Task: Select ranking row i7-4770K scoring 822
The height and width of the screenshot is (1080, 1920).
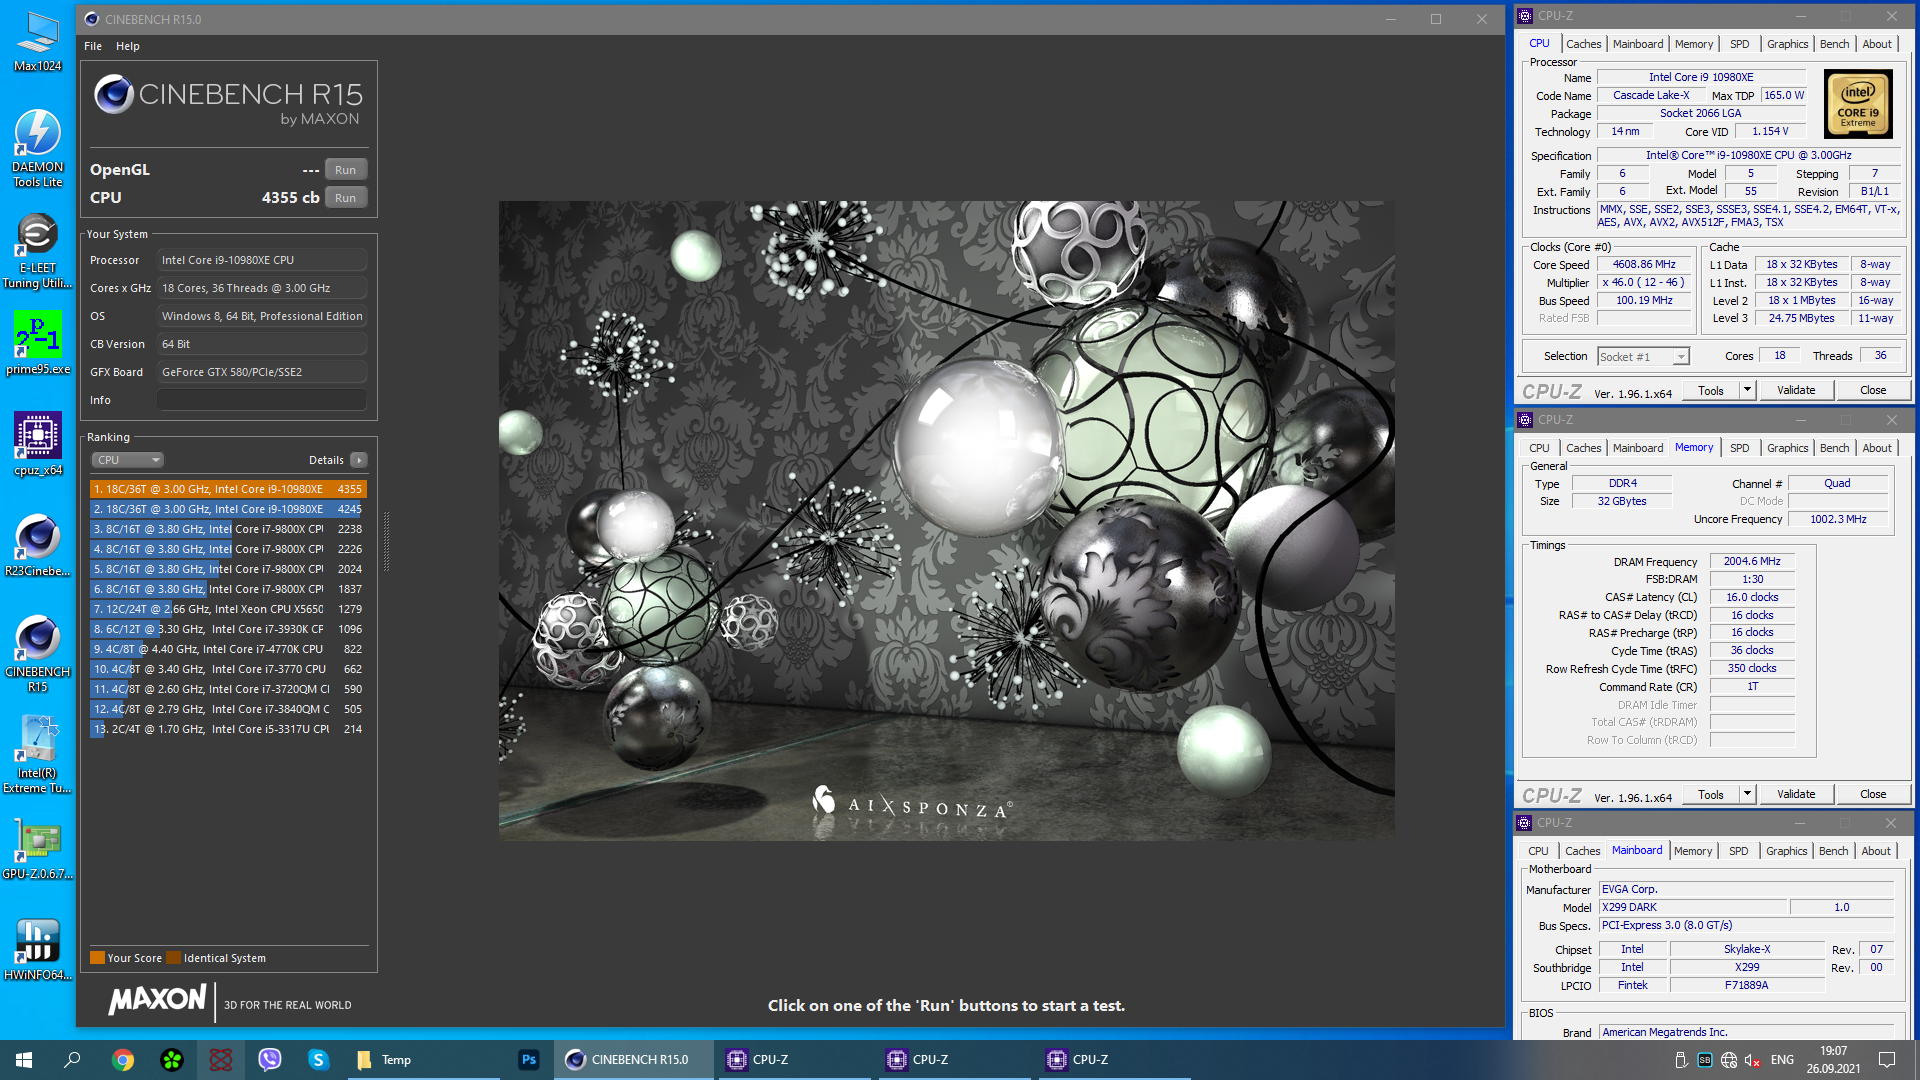Action: (228, 649)
